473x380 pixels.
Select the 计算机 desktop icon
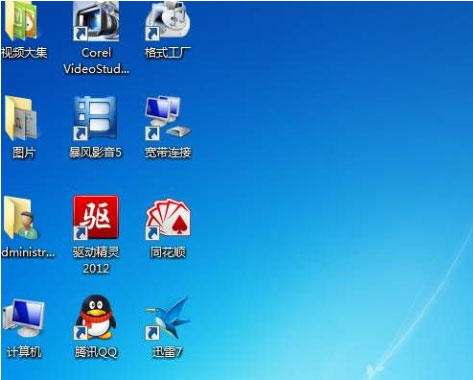(23, 318)
